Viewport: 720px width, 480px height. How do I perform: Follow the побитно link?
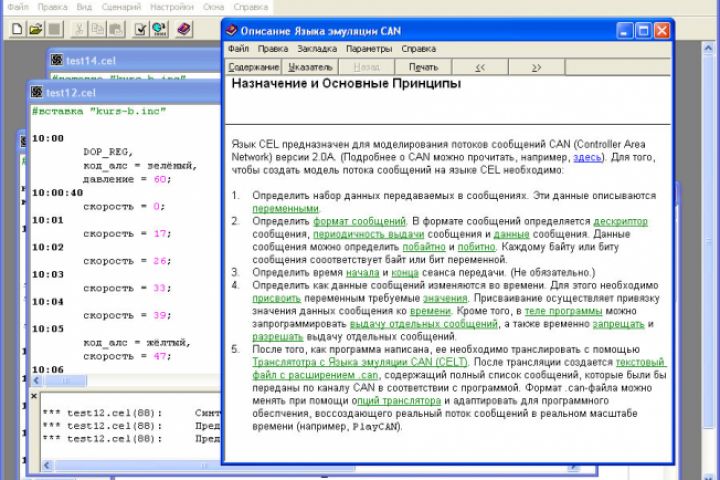tap(476, 247)
